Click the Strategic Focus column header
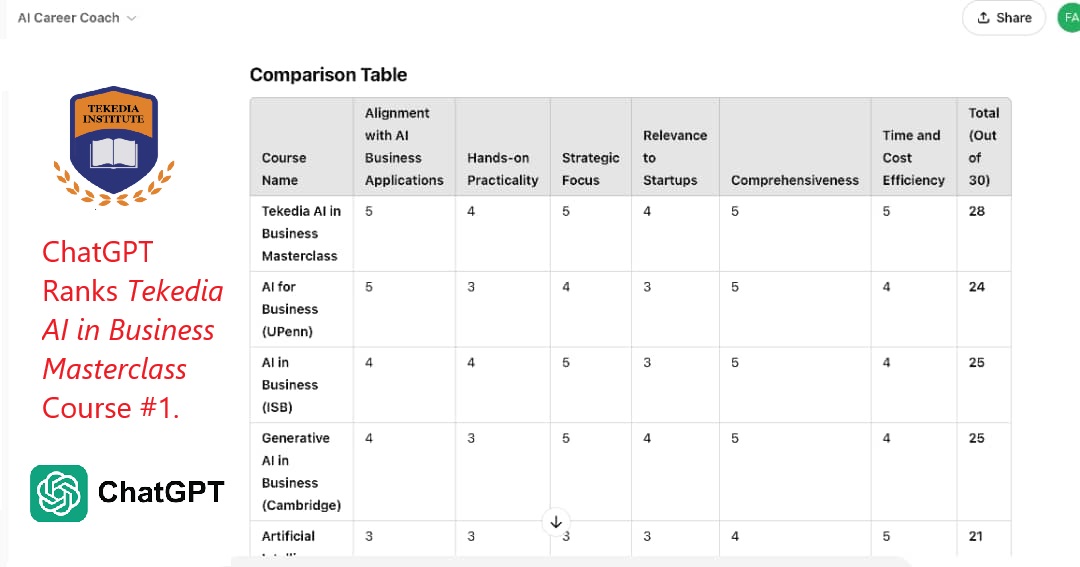 590,169
